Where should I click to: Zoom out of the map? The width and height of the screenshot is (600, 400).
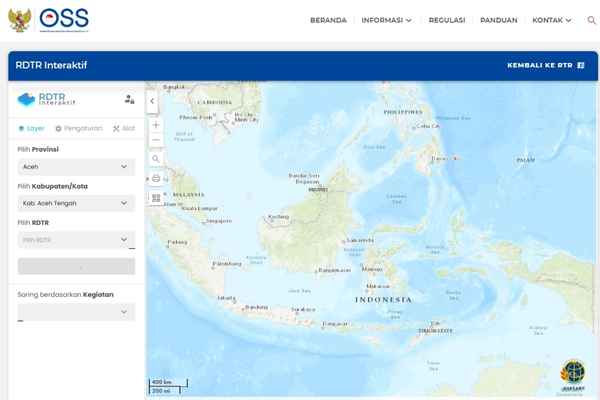tap(156, 141)
